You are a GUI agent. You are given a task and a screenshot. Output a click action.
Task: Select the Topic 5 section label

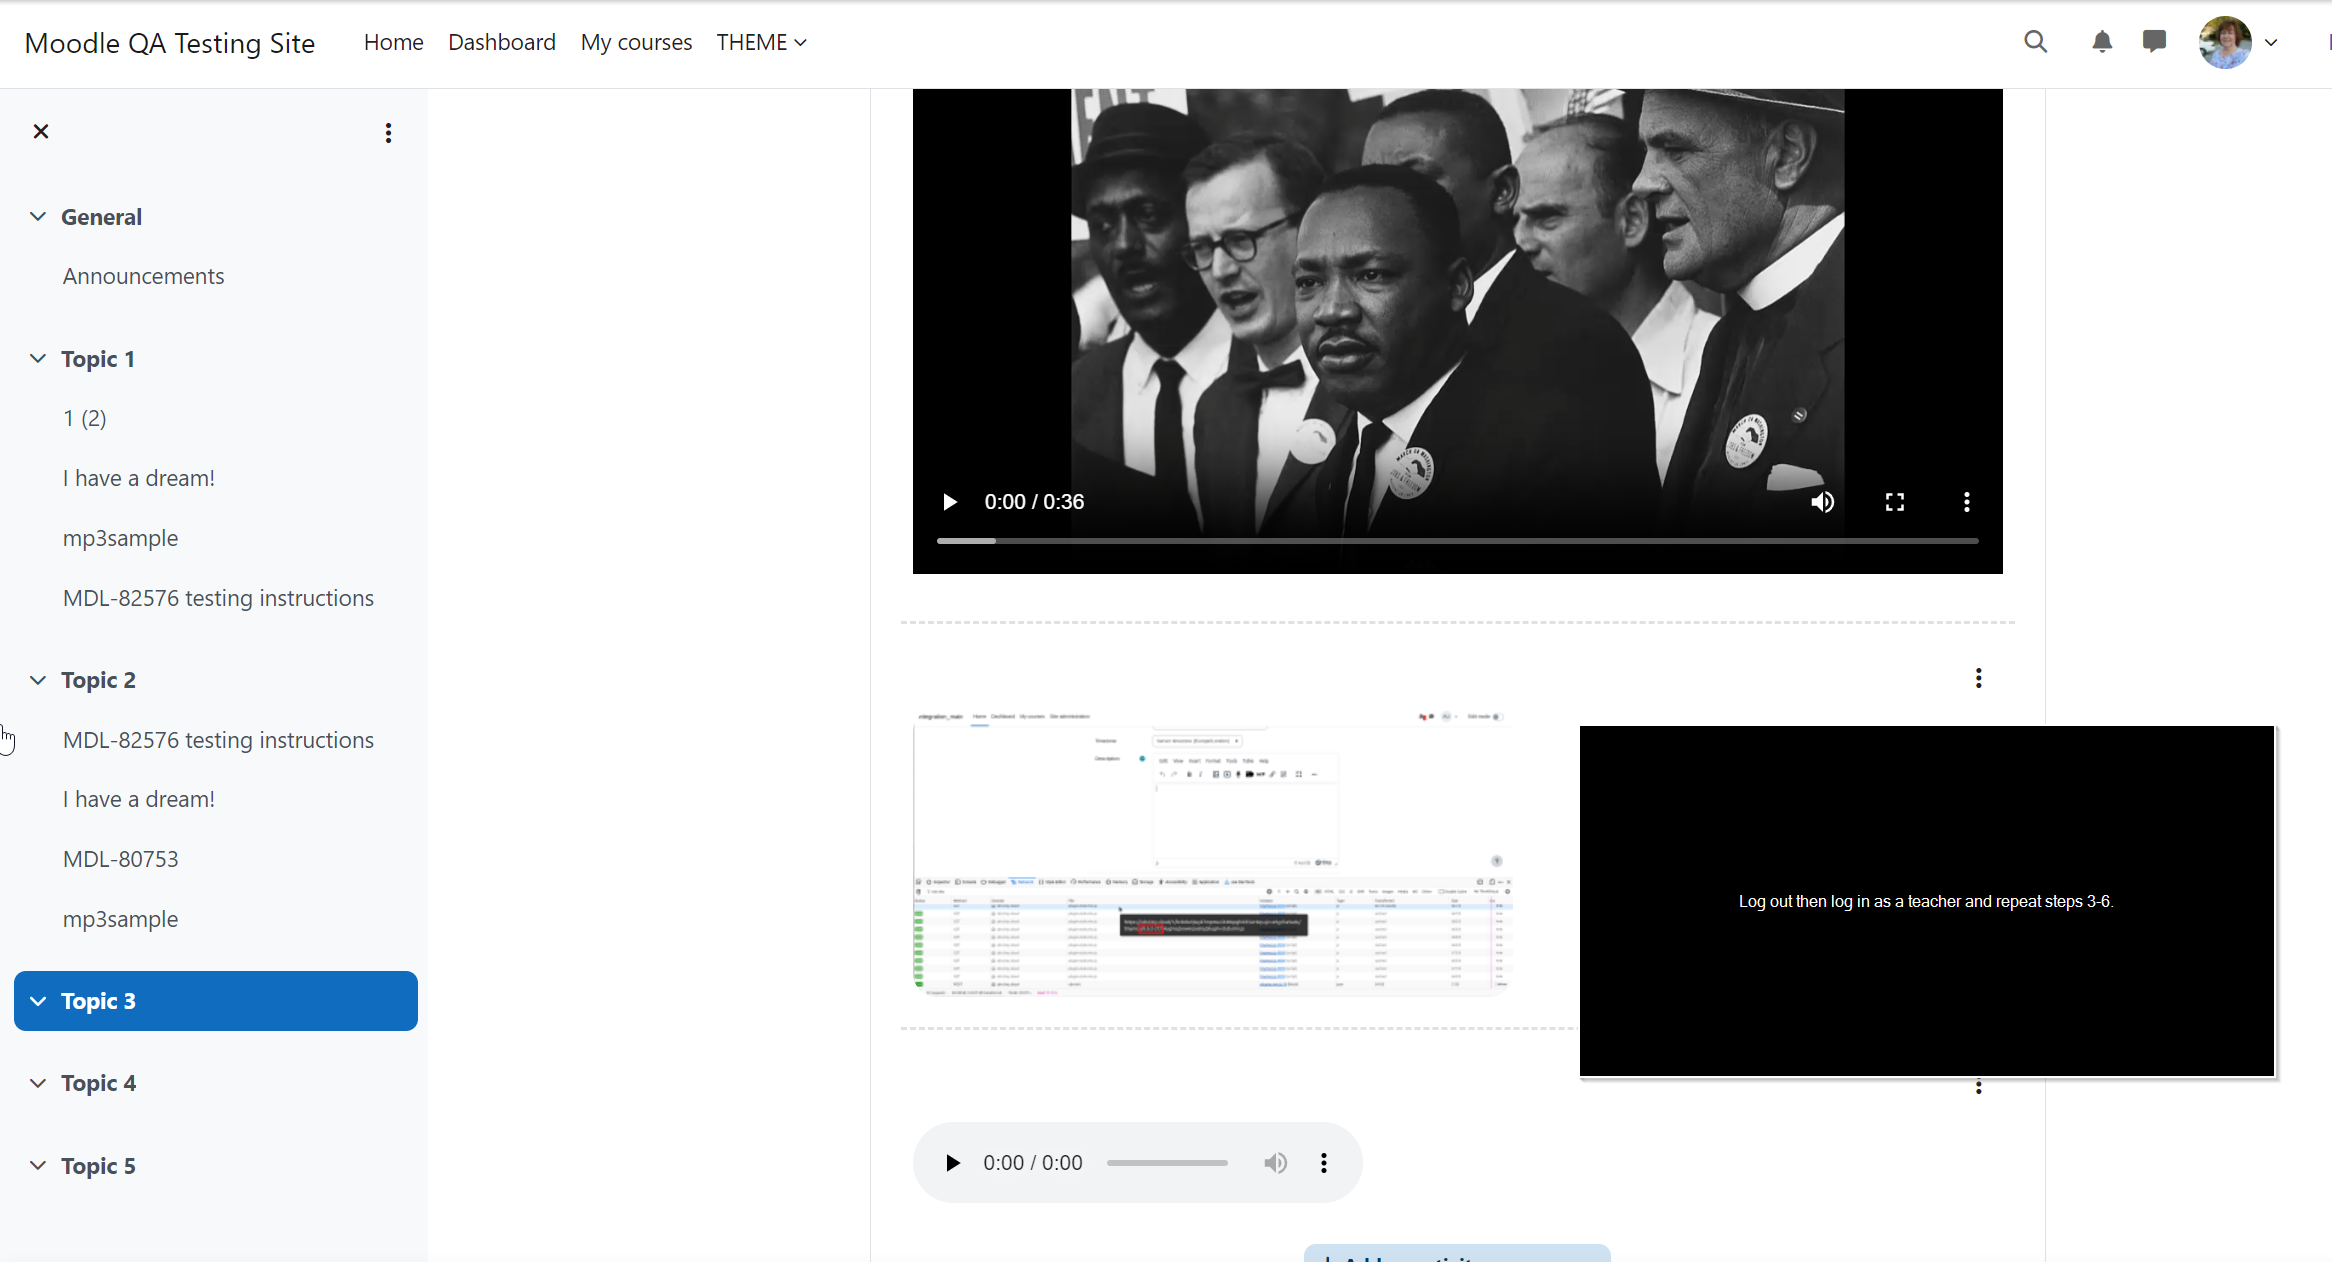tap(98, 1166)
